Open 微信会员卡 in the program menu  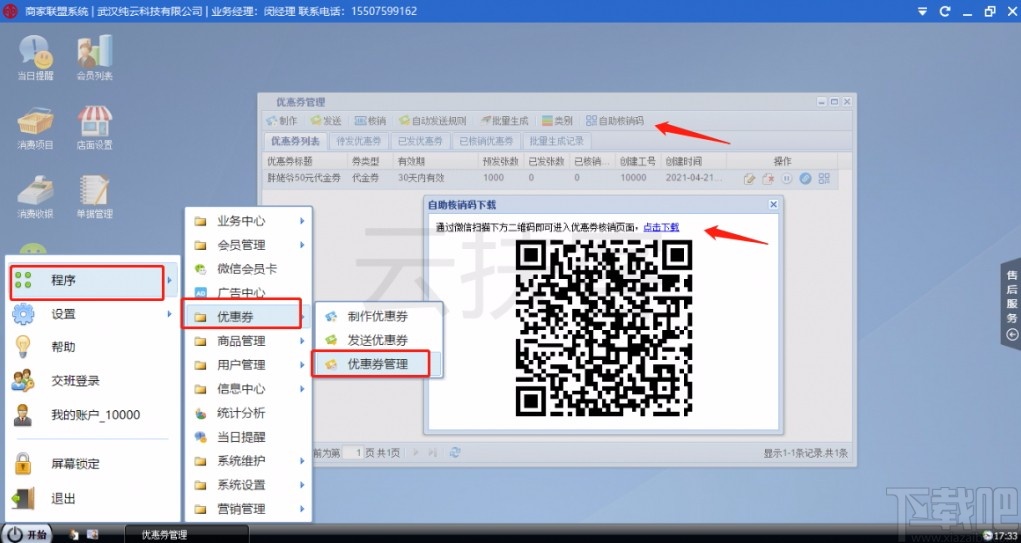click(x=248, y=269)
